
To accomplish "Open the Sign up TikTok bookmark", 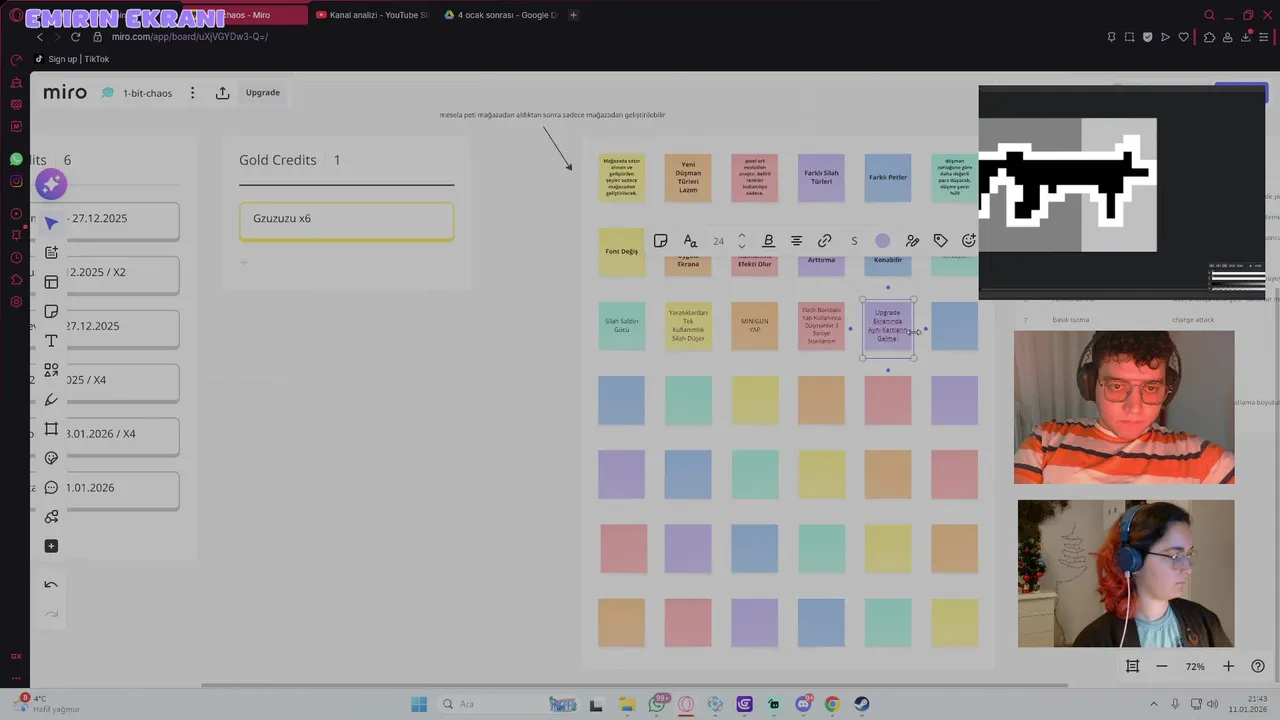I will tap(72, 59).
